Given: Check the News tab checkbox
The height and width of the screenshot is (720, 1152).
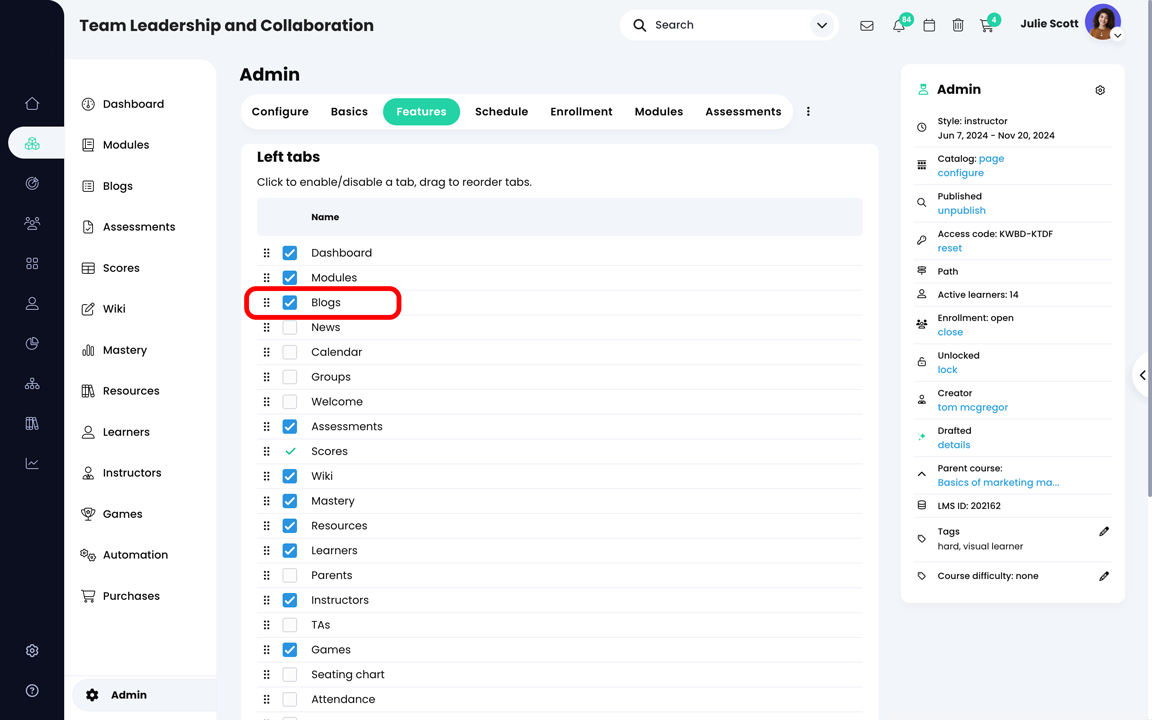Looking at the screenshot, I should coord(289,327).
